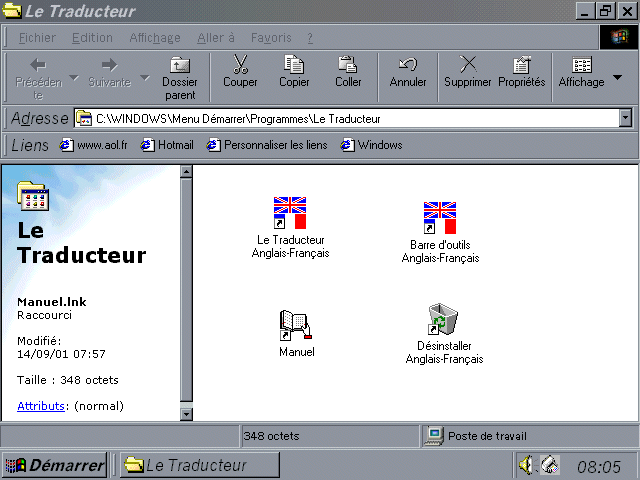This screenshot has width=640, height=480.
Task: Select the Le Traducteur taskbar button
Action: click(200, 465)
